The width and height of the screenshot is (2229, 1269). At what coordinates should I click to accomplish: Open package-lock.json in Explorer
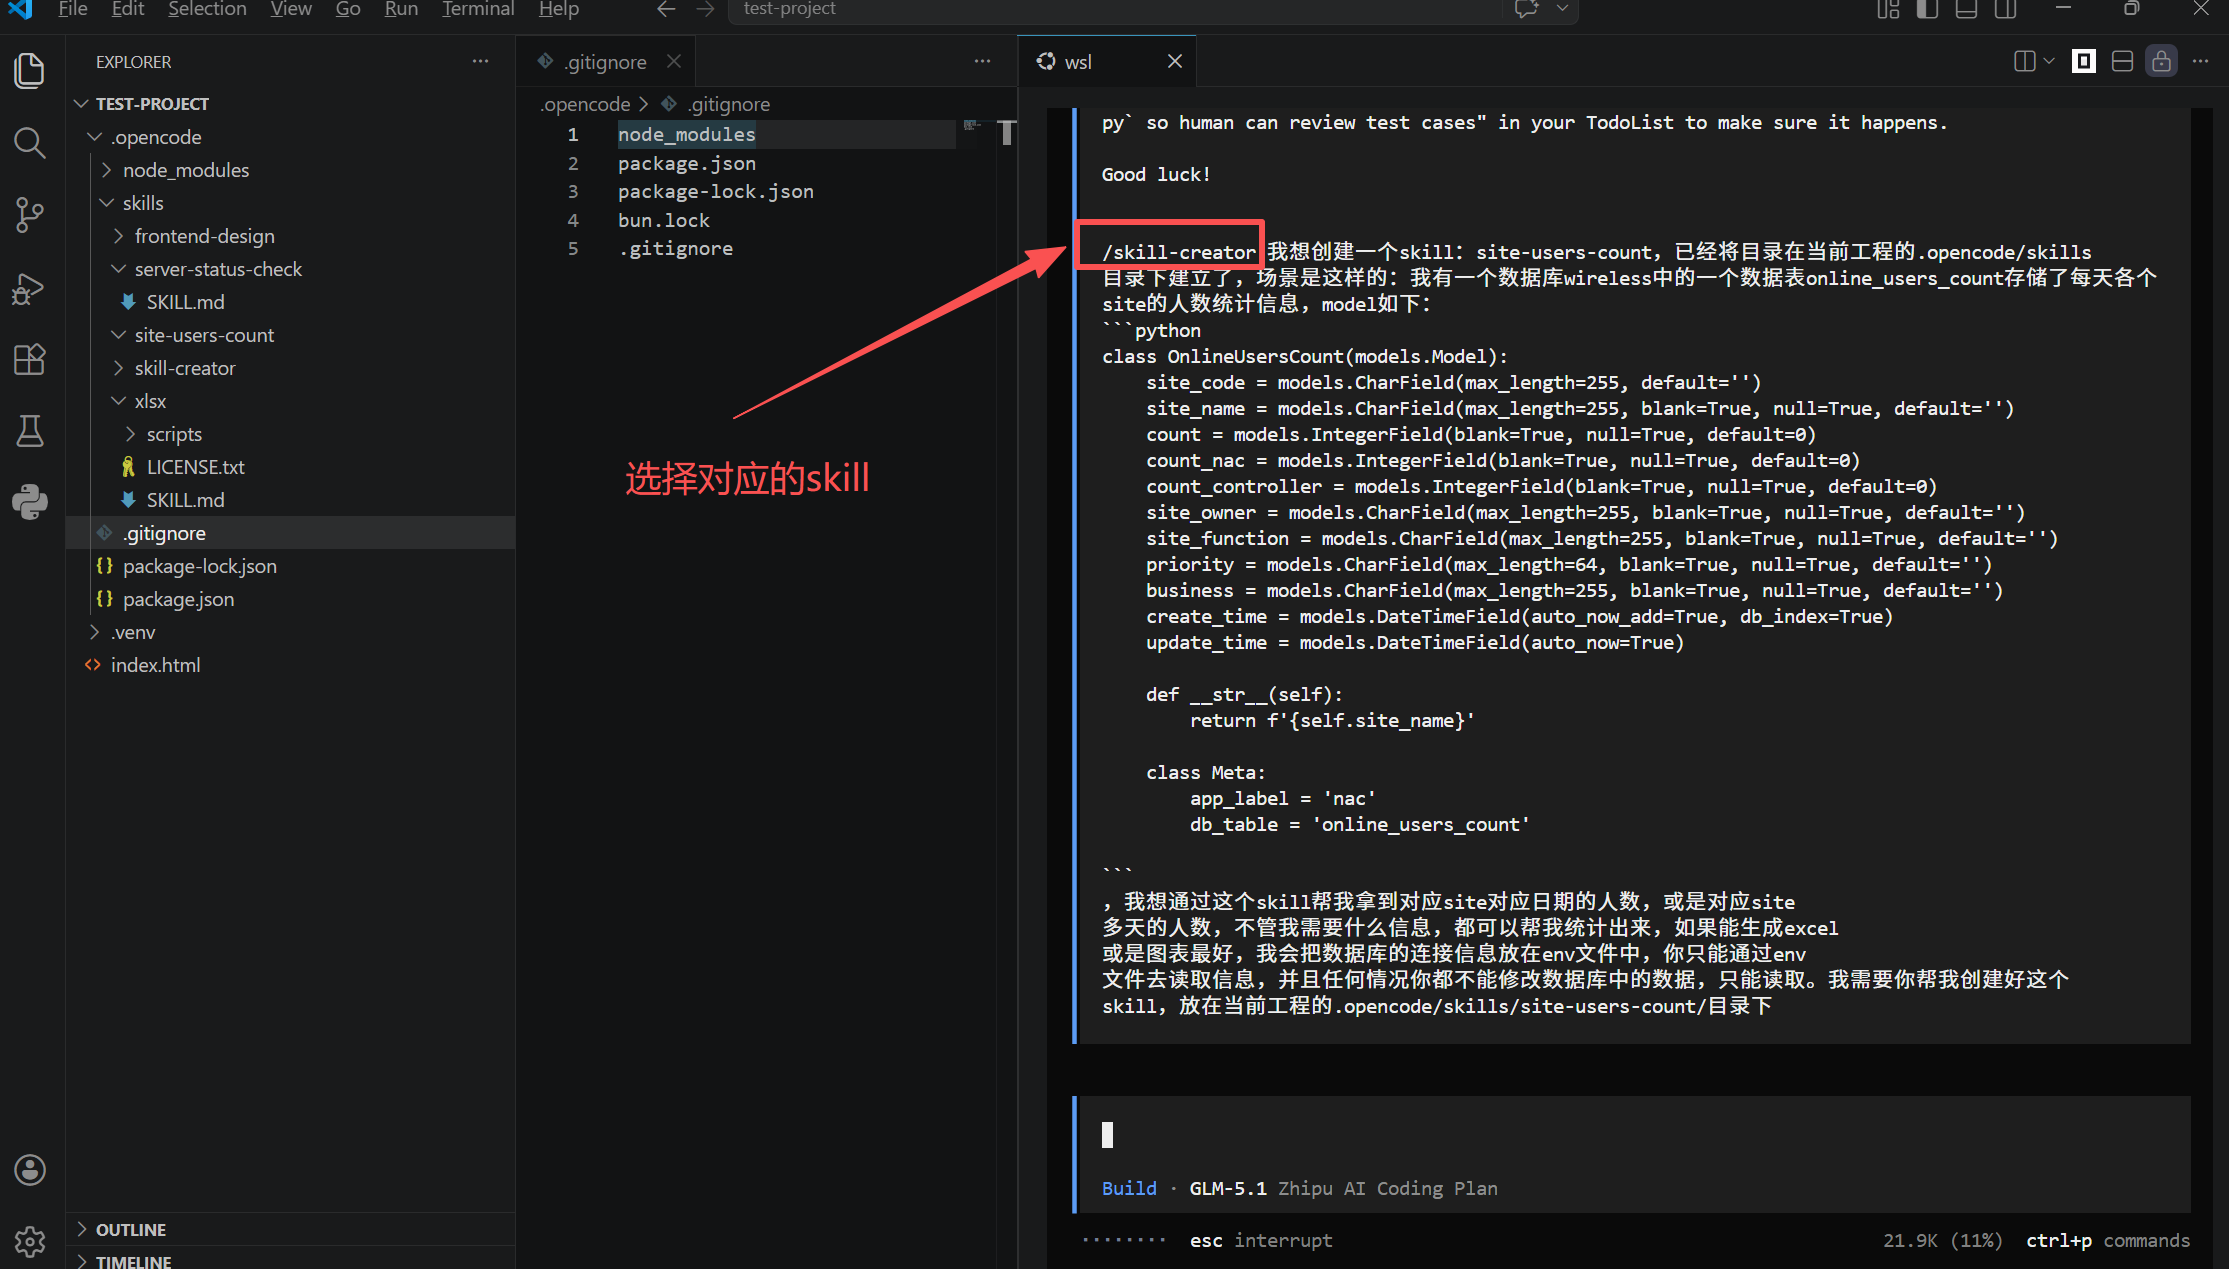pos(199,566)
